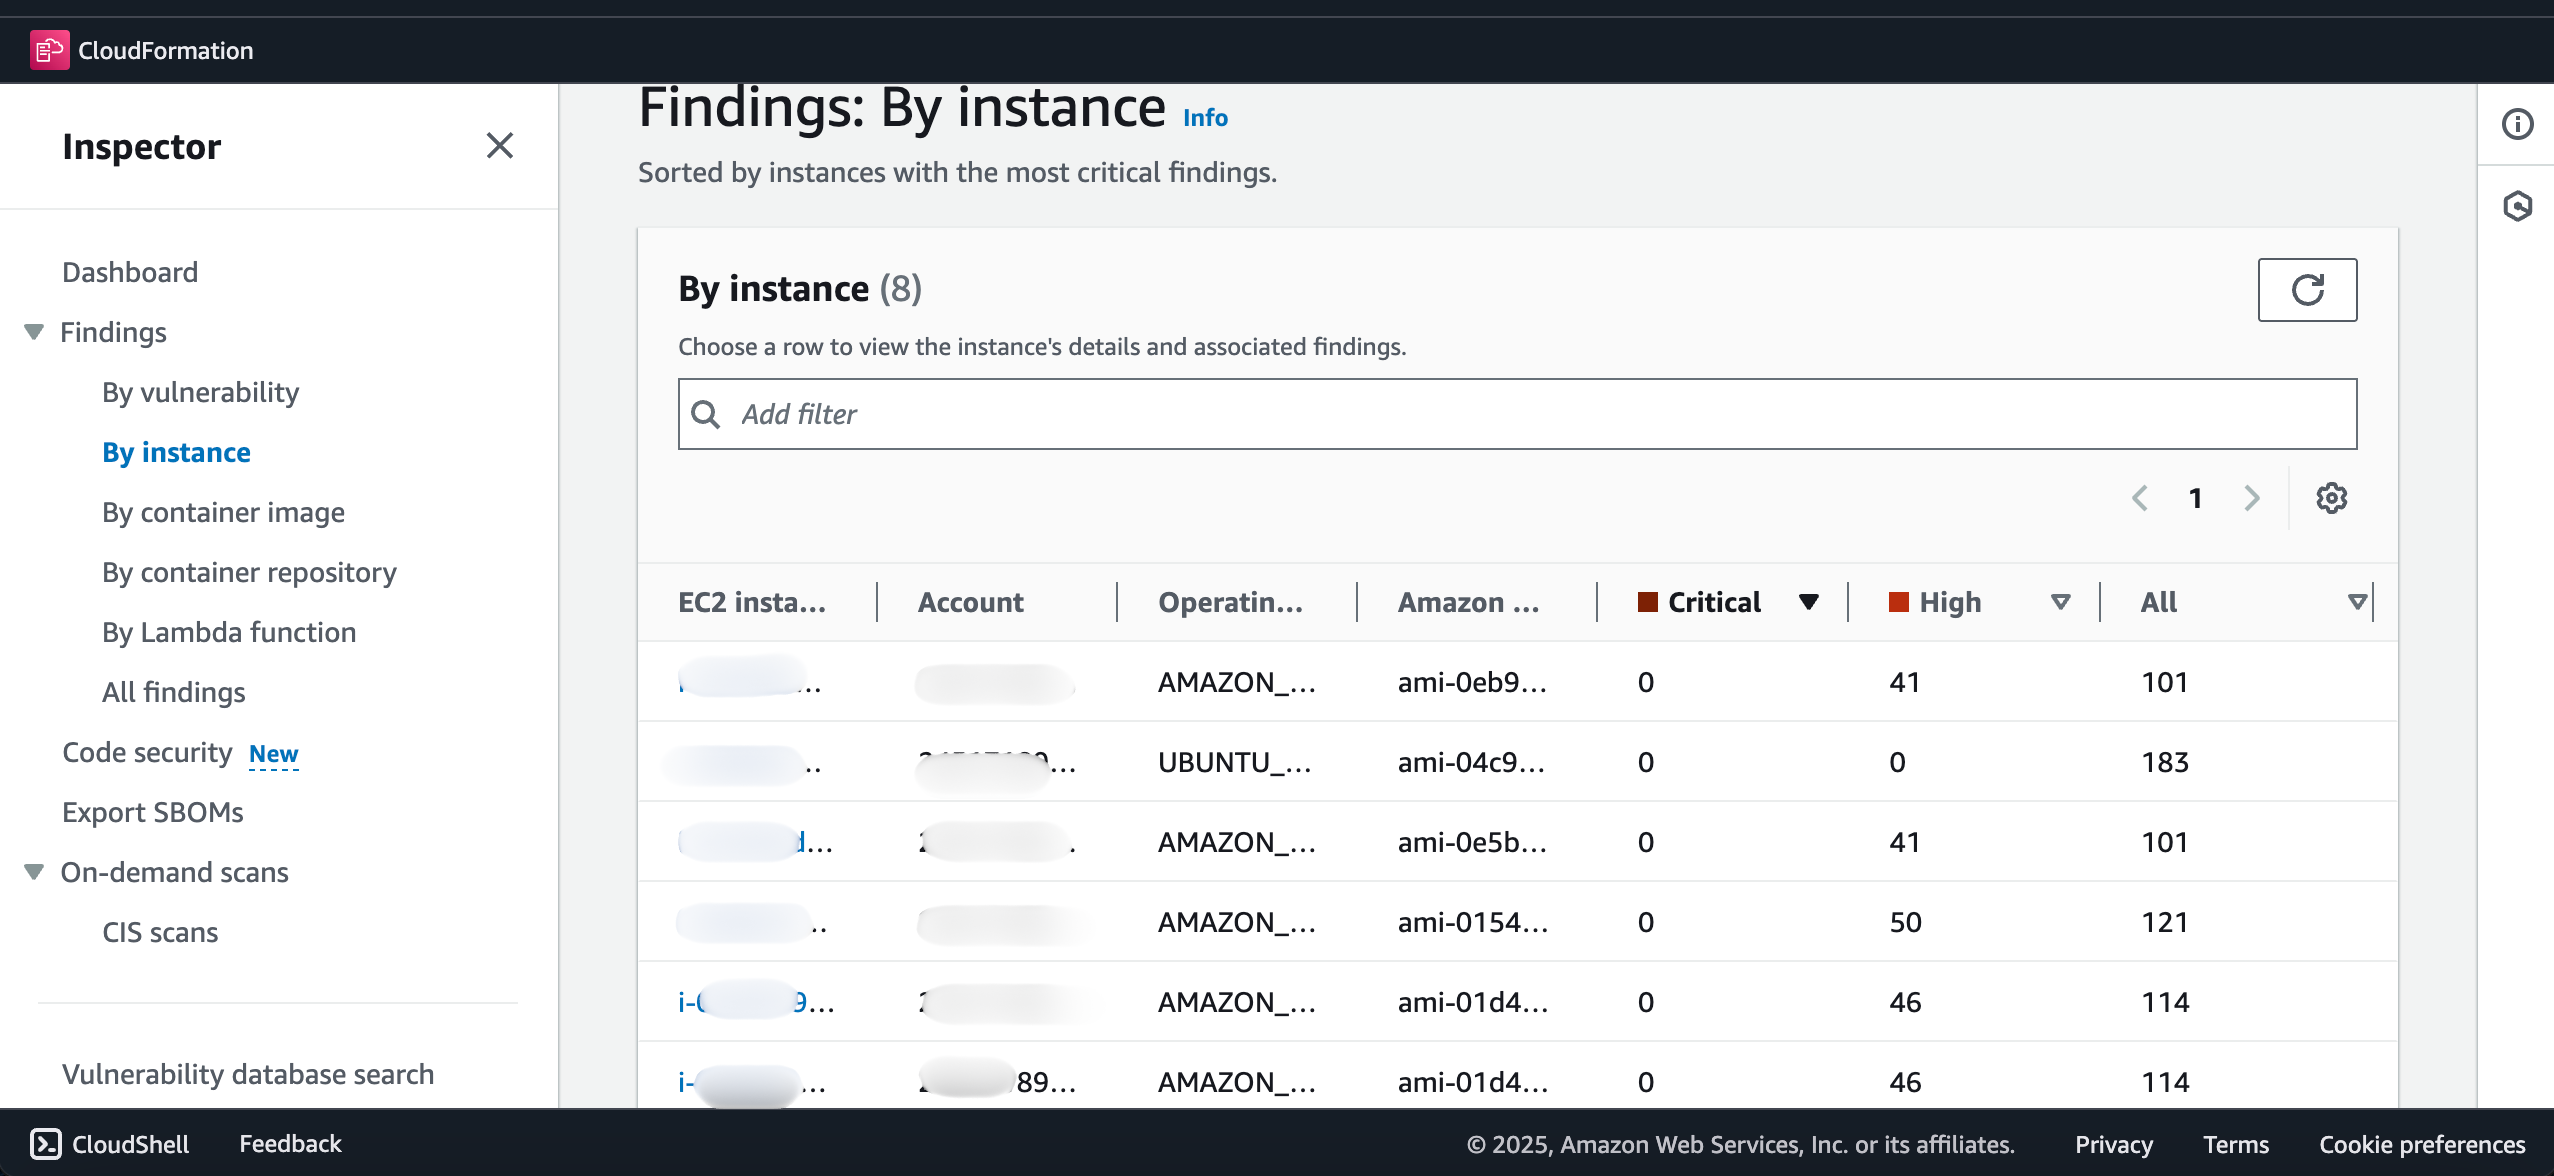Select By vulnerability findings view
Screen dimensions: 2554x1176
201,392
